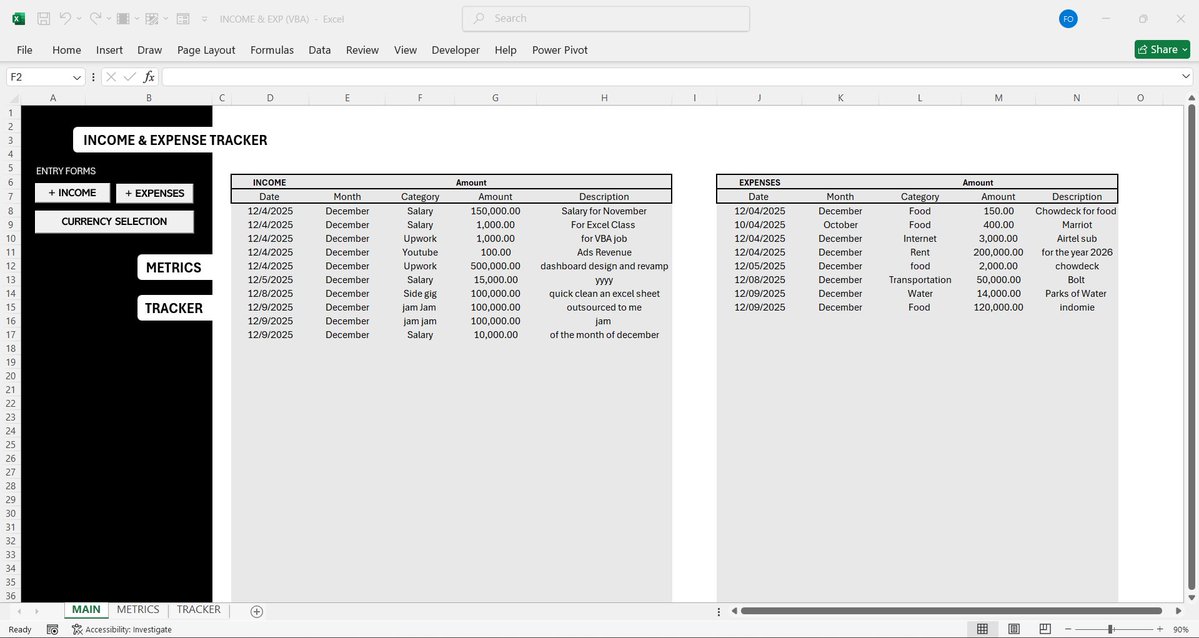
Task: Select row 8 header
Action: coord(11,211)
